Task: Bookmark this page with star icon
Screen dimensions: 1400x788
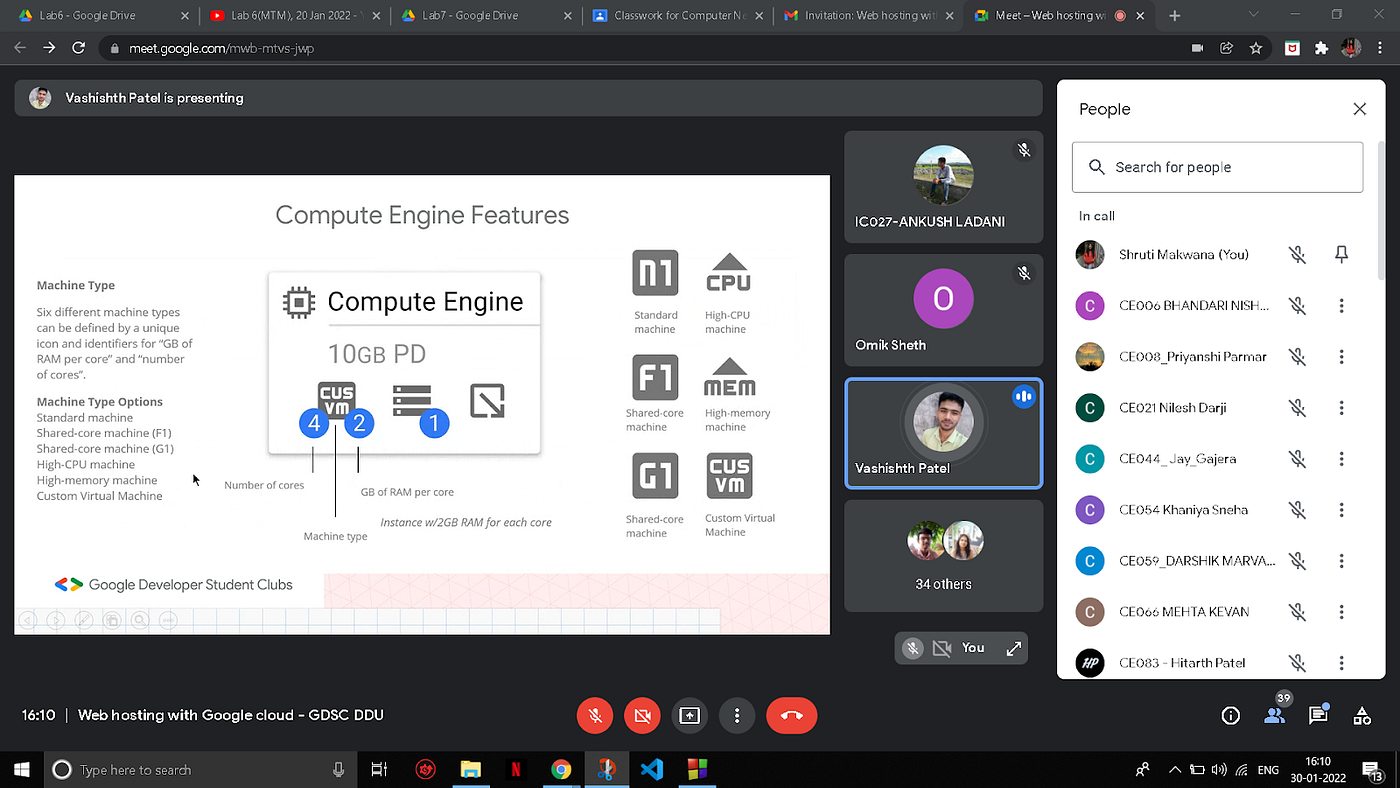Action: coord(1256,48)
